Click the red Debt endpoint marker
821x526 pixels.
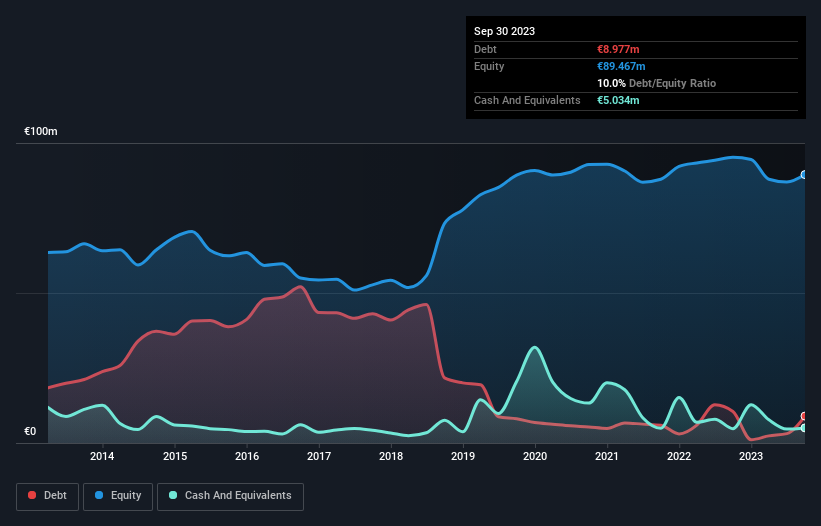pyautogui.click(x=804, y=416)
